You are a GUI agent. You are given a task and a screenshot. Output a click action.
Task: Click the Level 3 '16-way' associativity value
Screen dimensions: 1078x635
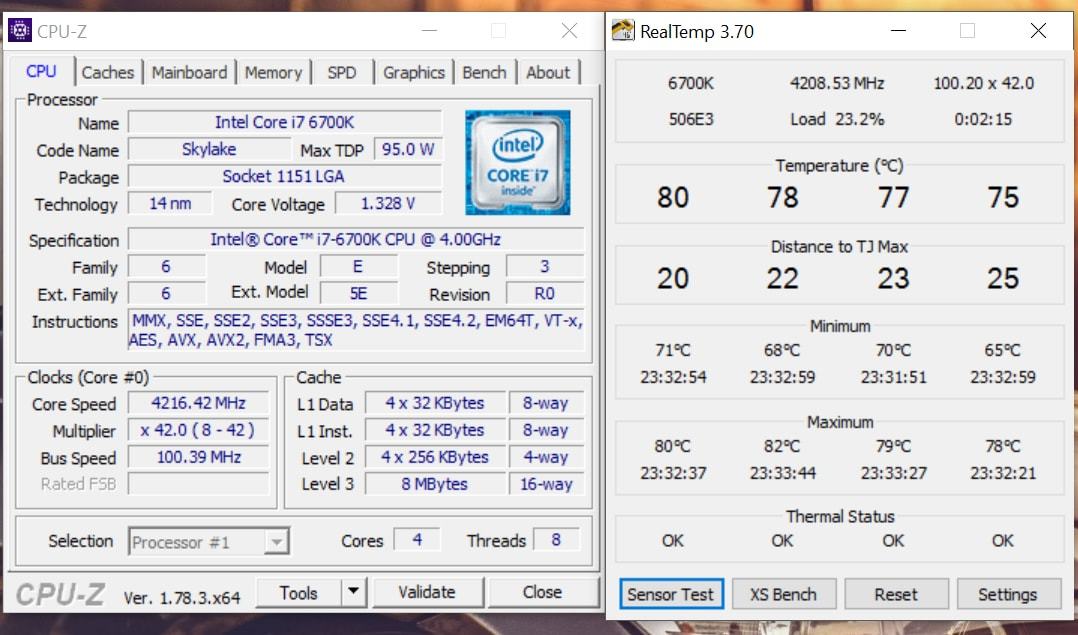click(547, 484)
